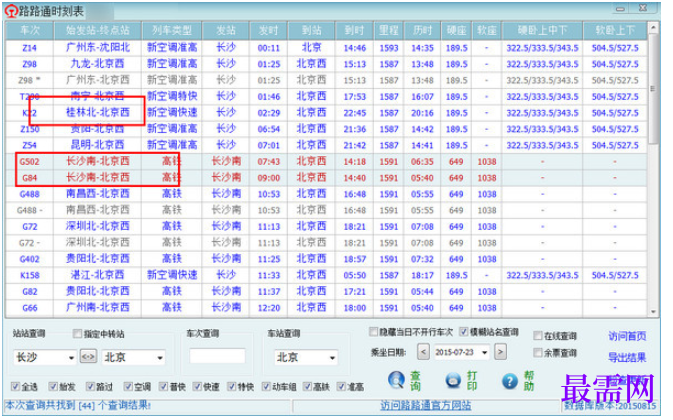Toggle the 准高 train filter
The height and width of the screenshot is (420, 673).
341,387
